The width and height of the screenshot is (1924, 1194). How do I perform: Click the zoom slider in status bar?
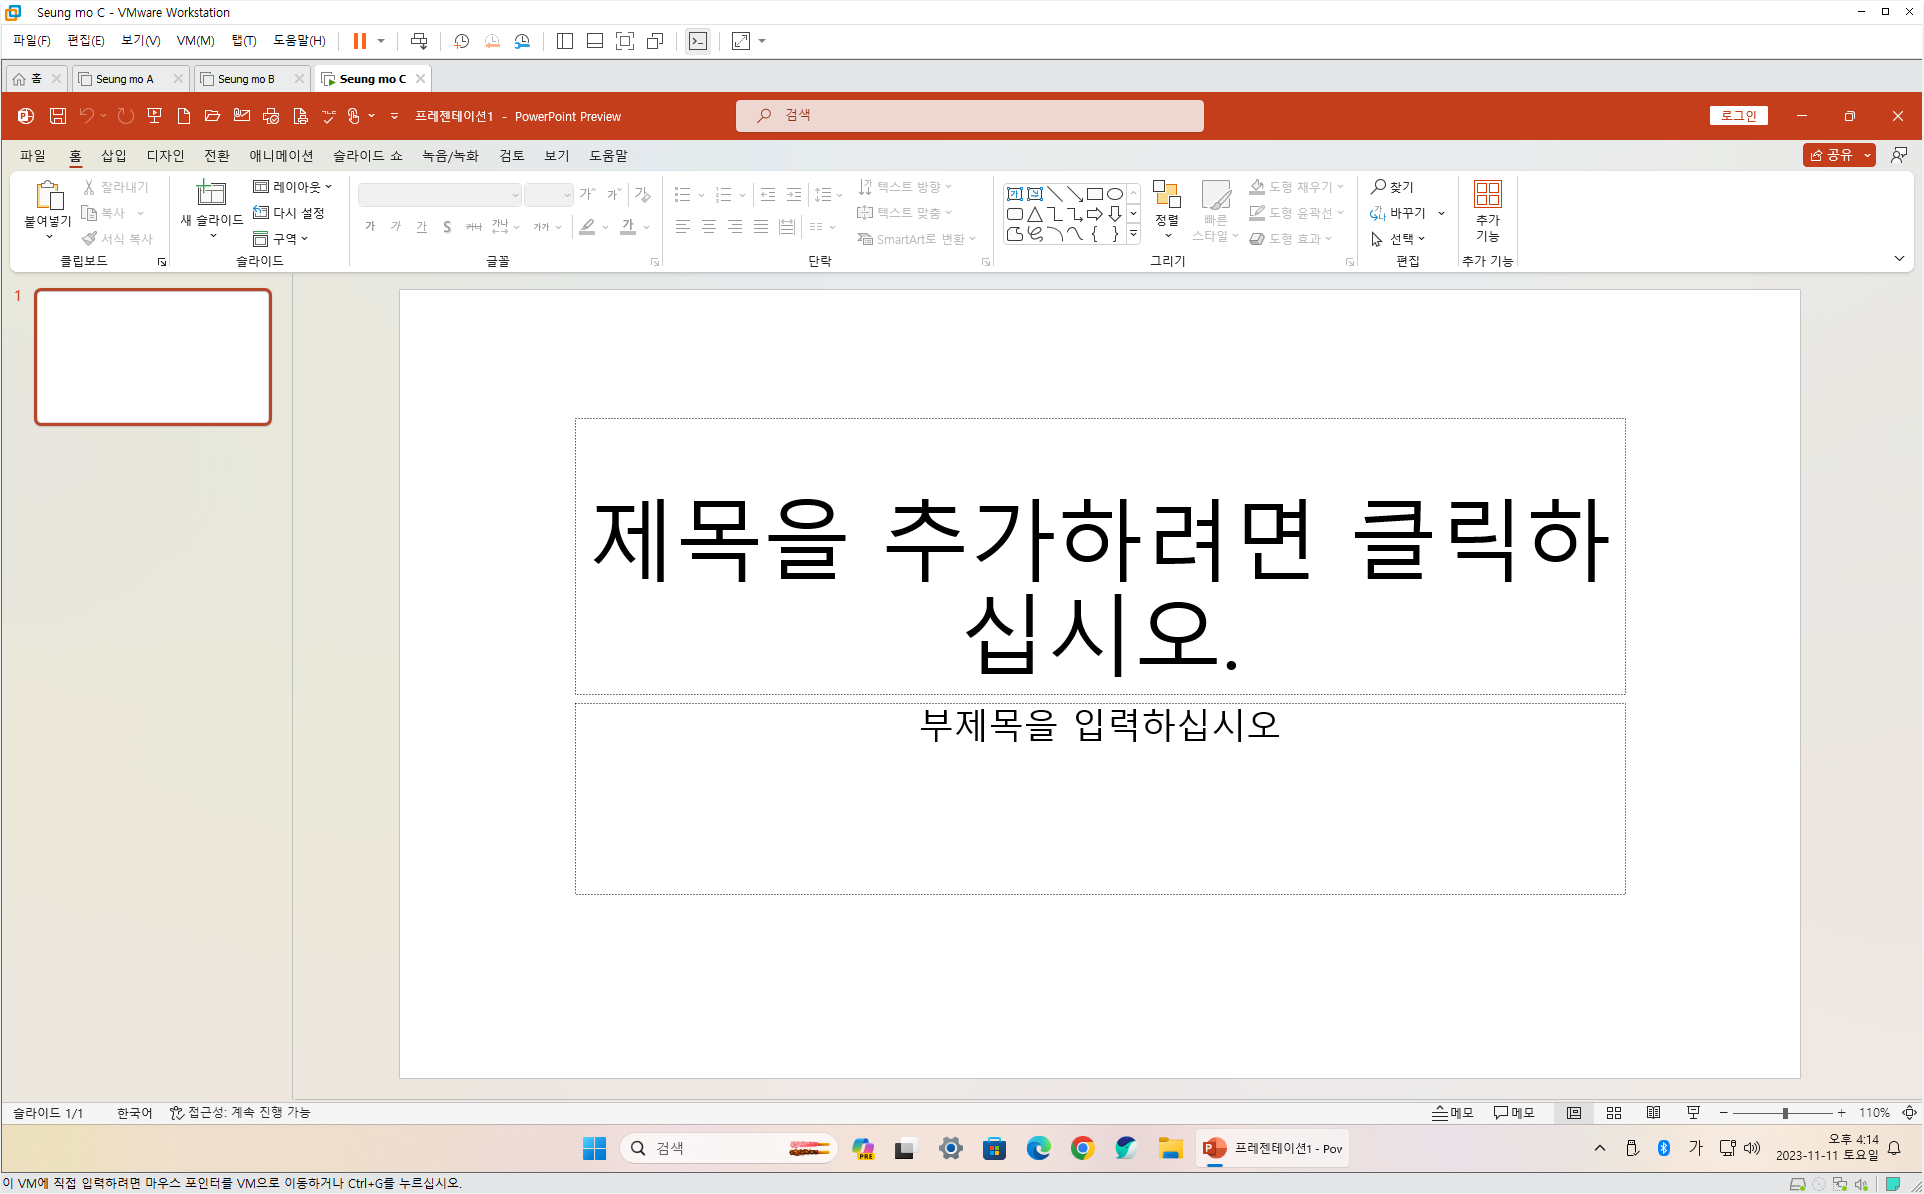(1785, 1113)
